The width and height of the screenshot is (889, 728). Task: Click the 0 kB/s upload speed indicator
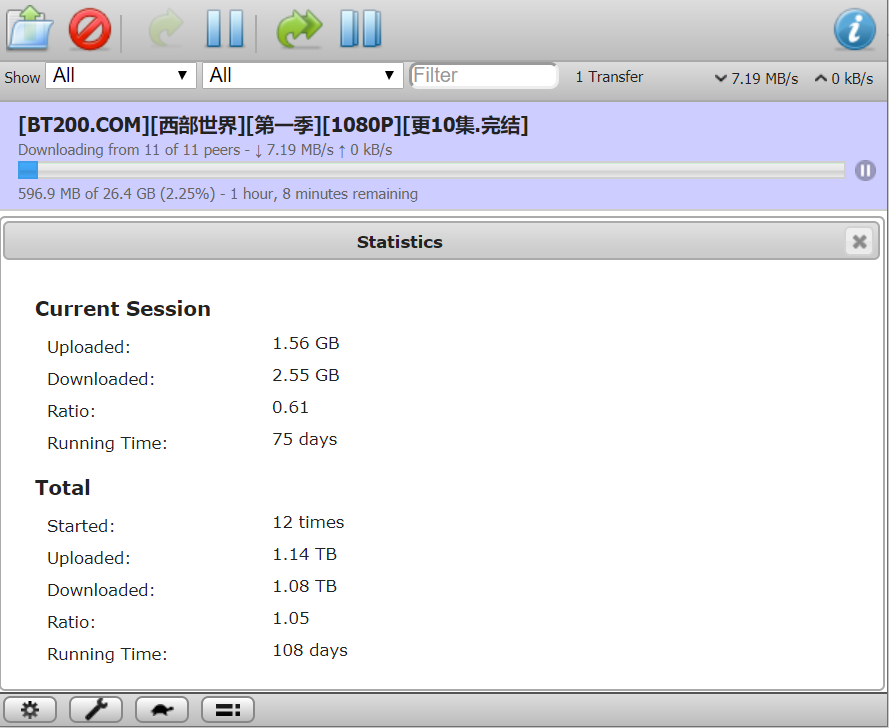pos(844,78)
